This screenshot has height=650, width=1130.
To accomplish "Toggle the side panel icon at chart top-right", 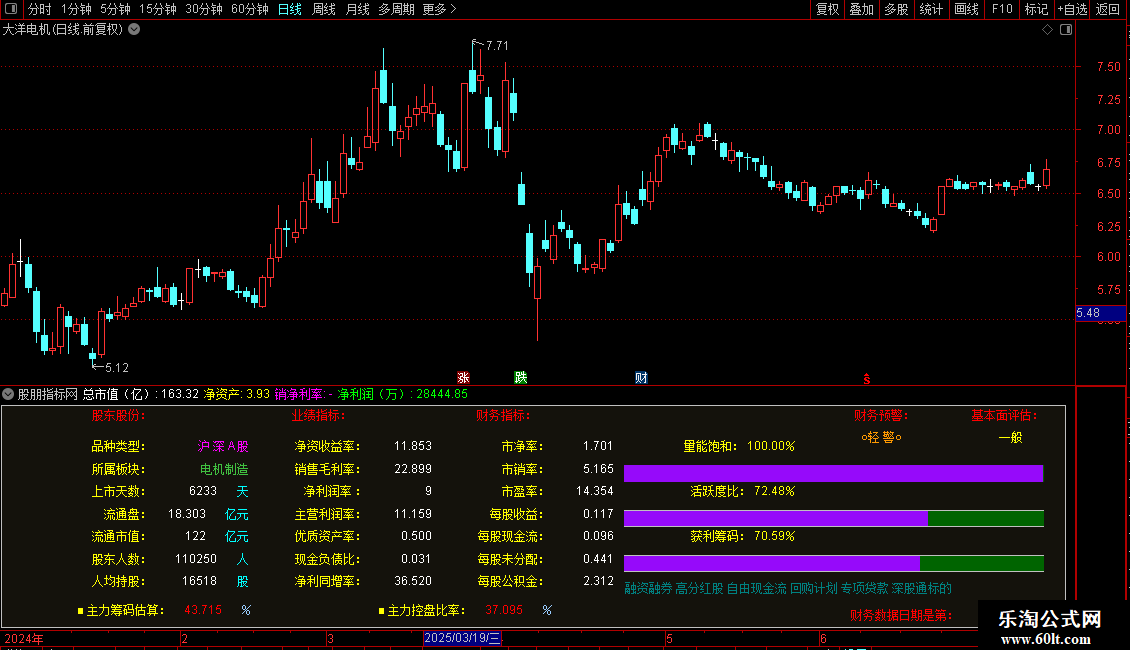I will (x=1066, y=30).
